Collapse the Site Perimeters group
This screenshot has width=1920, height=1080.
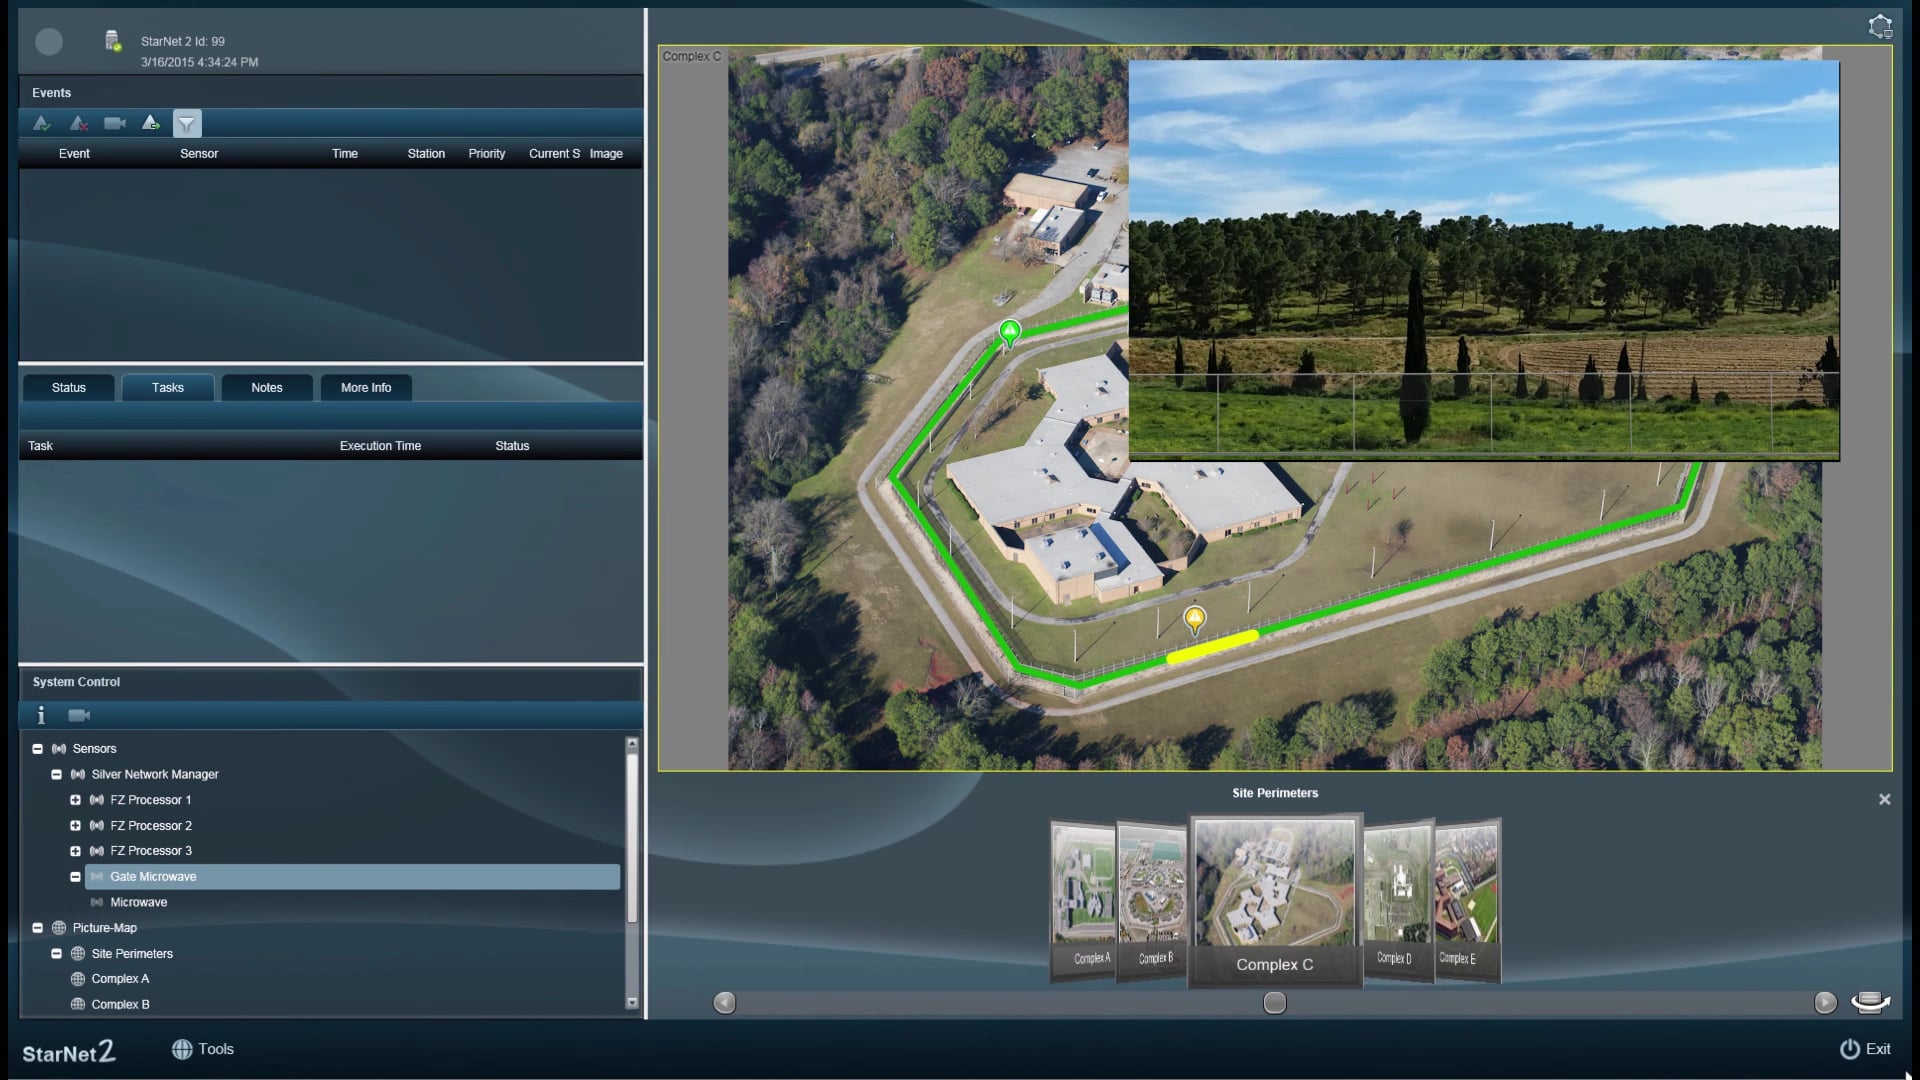pyautogui.click(x=57, y=953)
